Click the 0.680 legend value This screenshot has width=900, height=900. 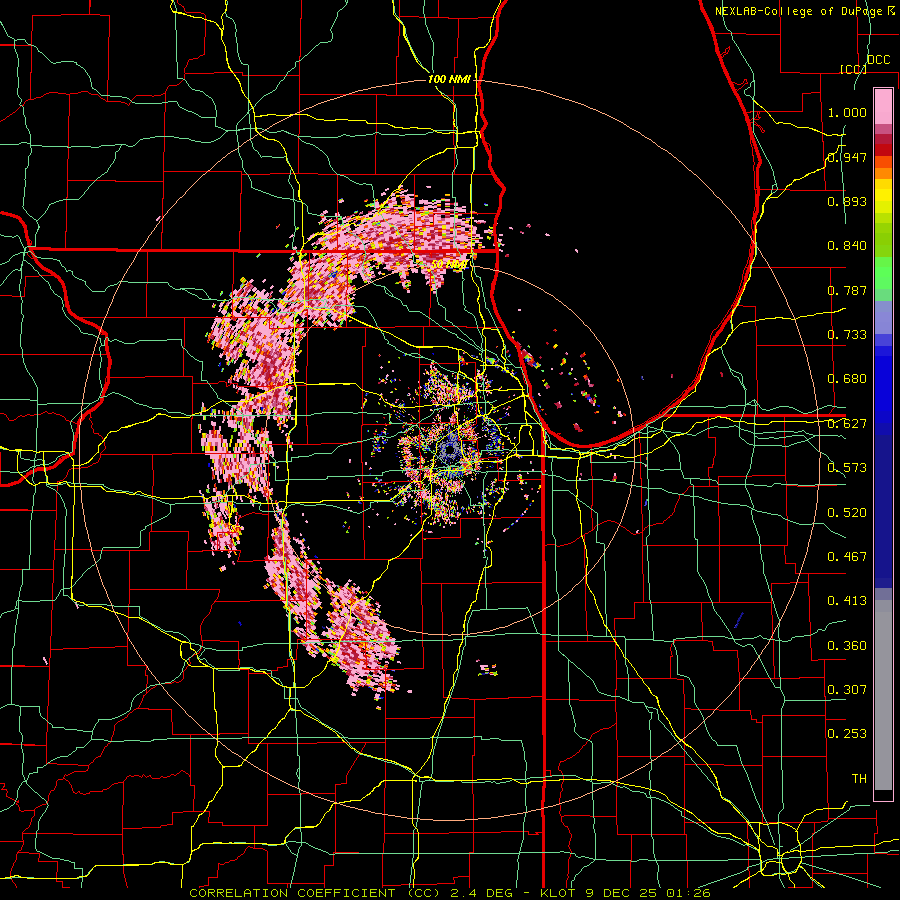[x=847, y=379]
